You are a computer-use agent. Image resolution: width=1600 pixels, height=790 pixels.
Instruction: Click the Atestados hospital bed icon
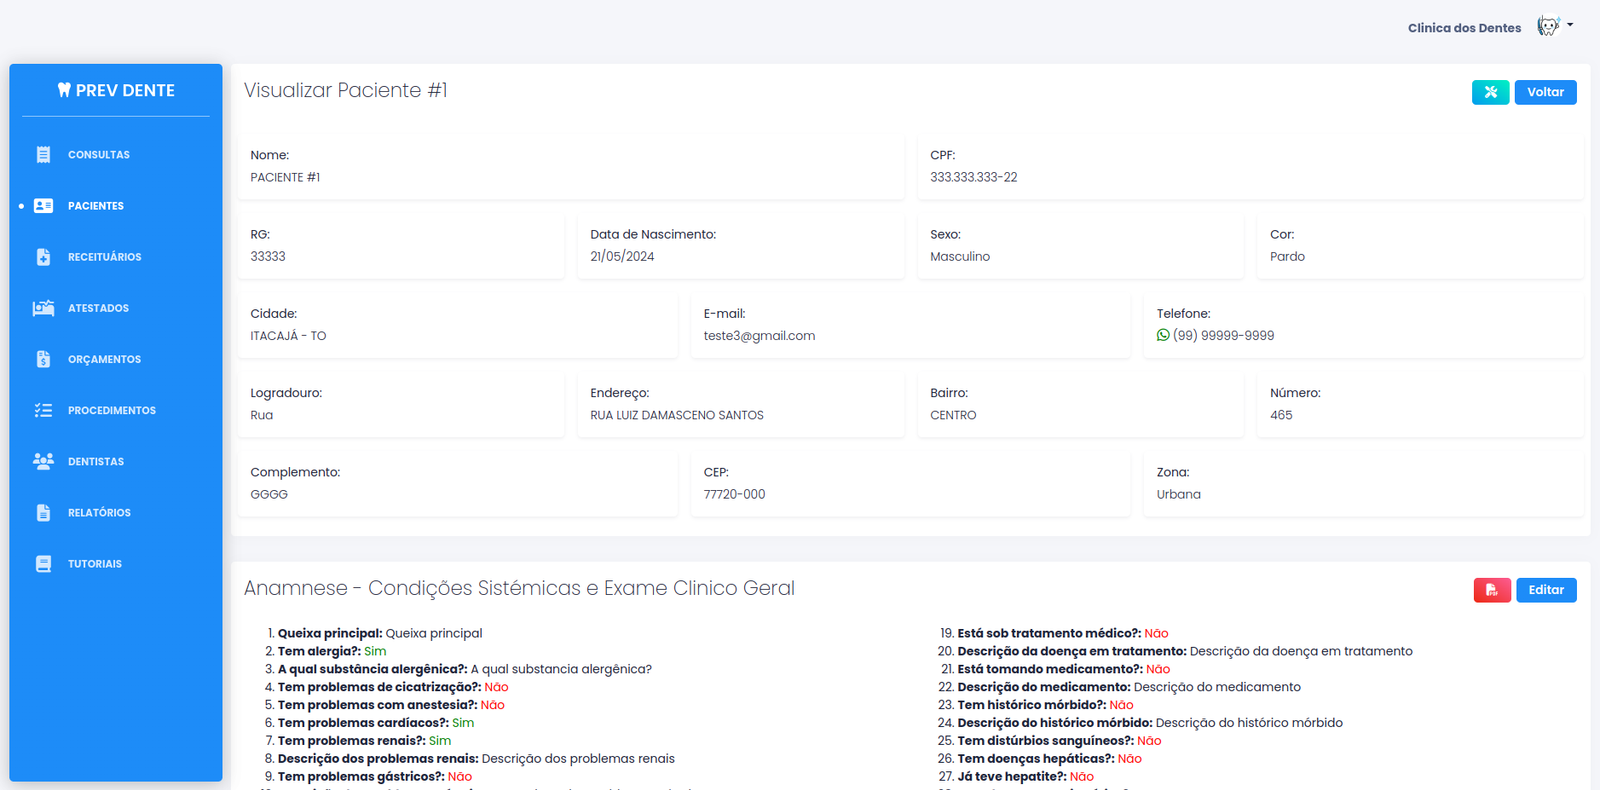43,308
